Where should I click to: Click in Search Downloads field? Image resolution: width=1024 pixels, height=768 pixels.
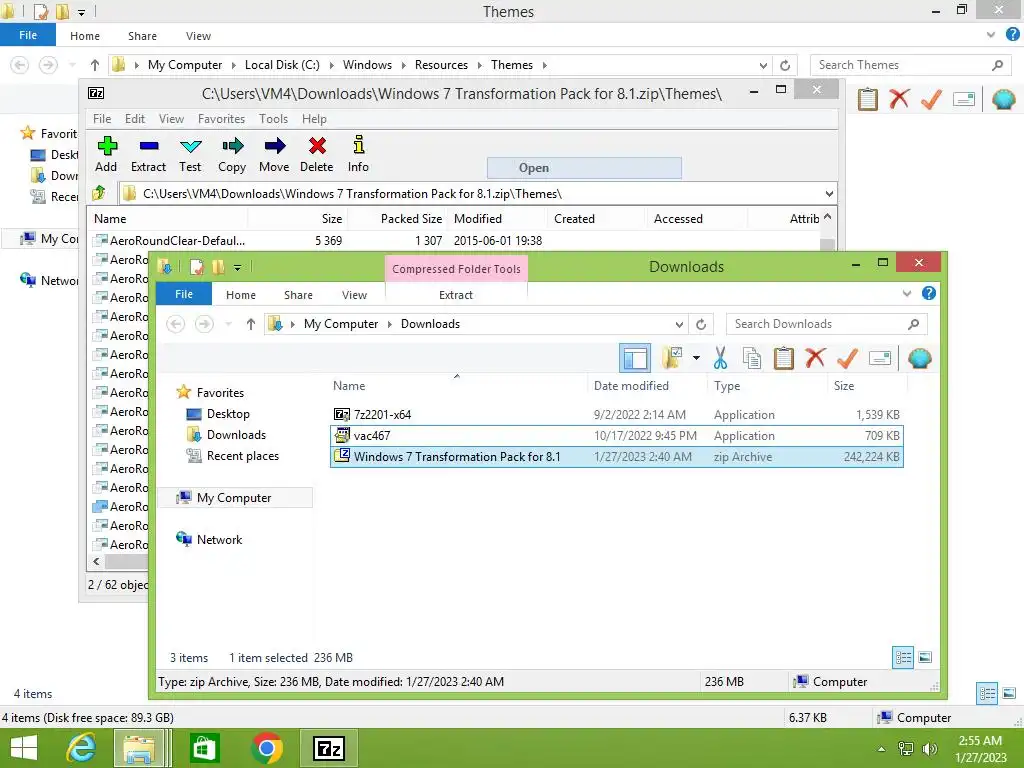(x=826, y=324)
